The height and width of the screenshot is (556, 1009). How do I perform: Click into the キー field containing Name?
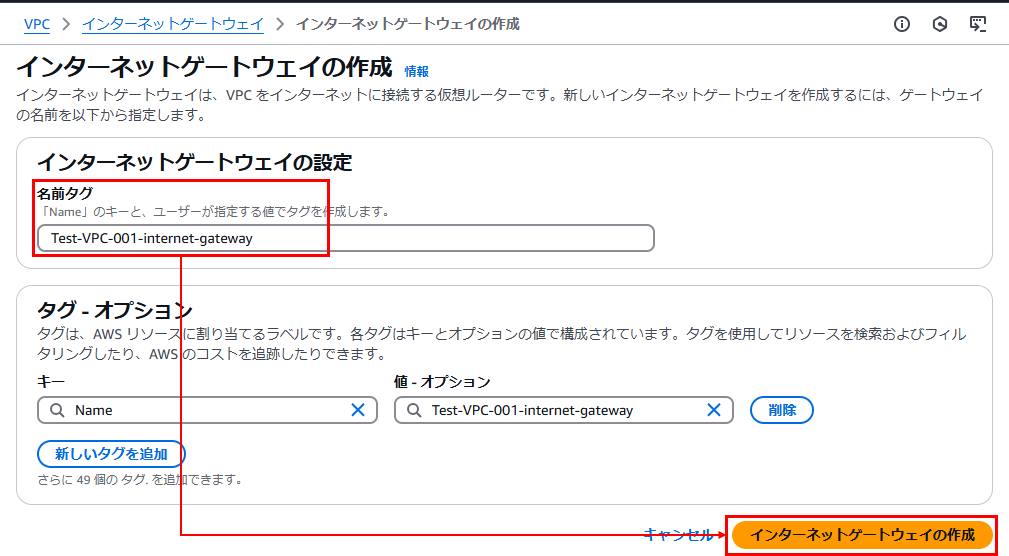pos(207,410)
